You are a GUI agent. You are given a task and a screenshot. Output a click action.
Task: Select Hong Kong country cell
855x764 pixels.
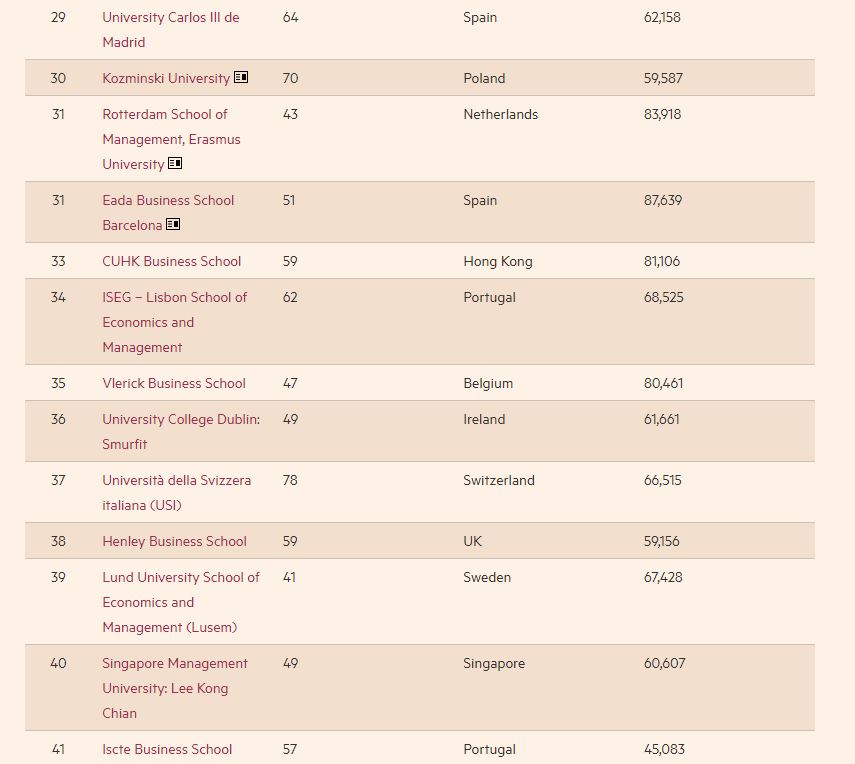pos(498,262)
